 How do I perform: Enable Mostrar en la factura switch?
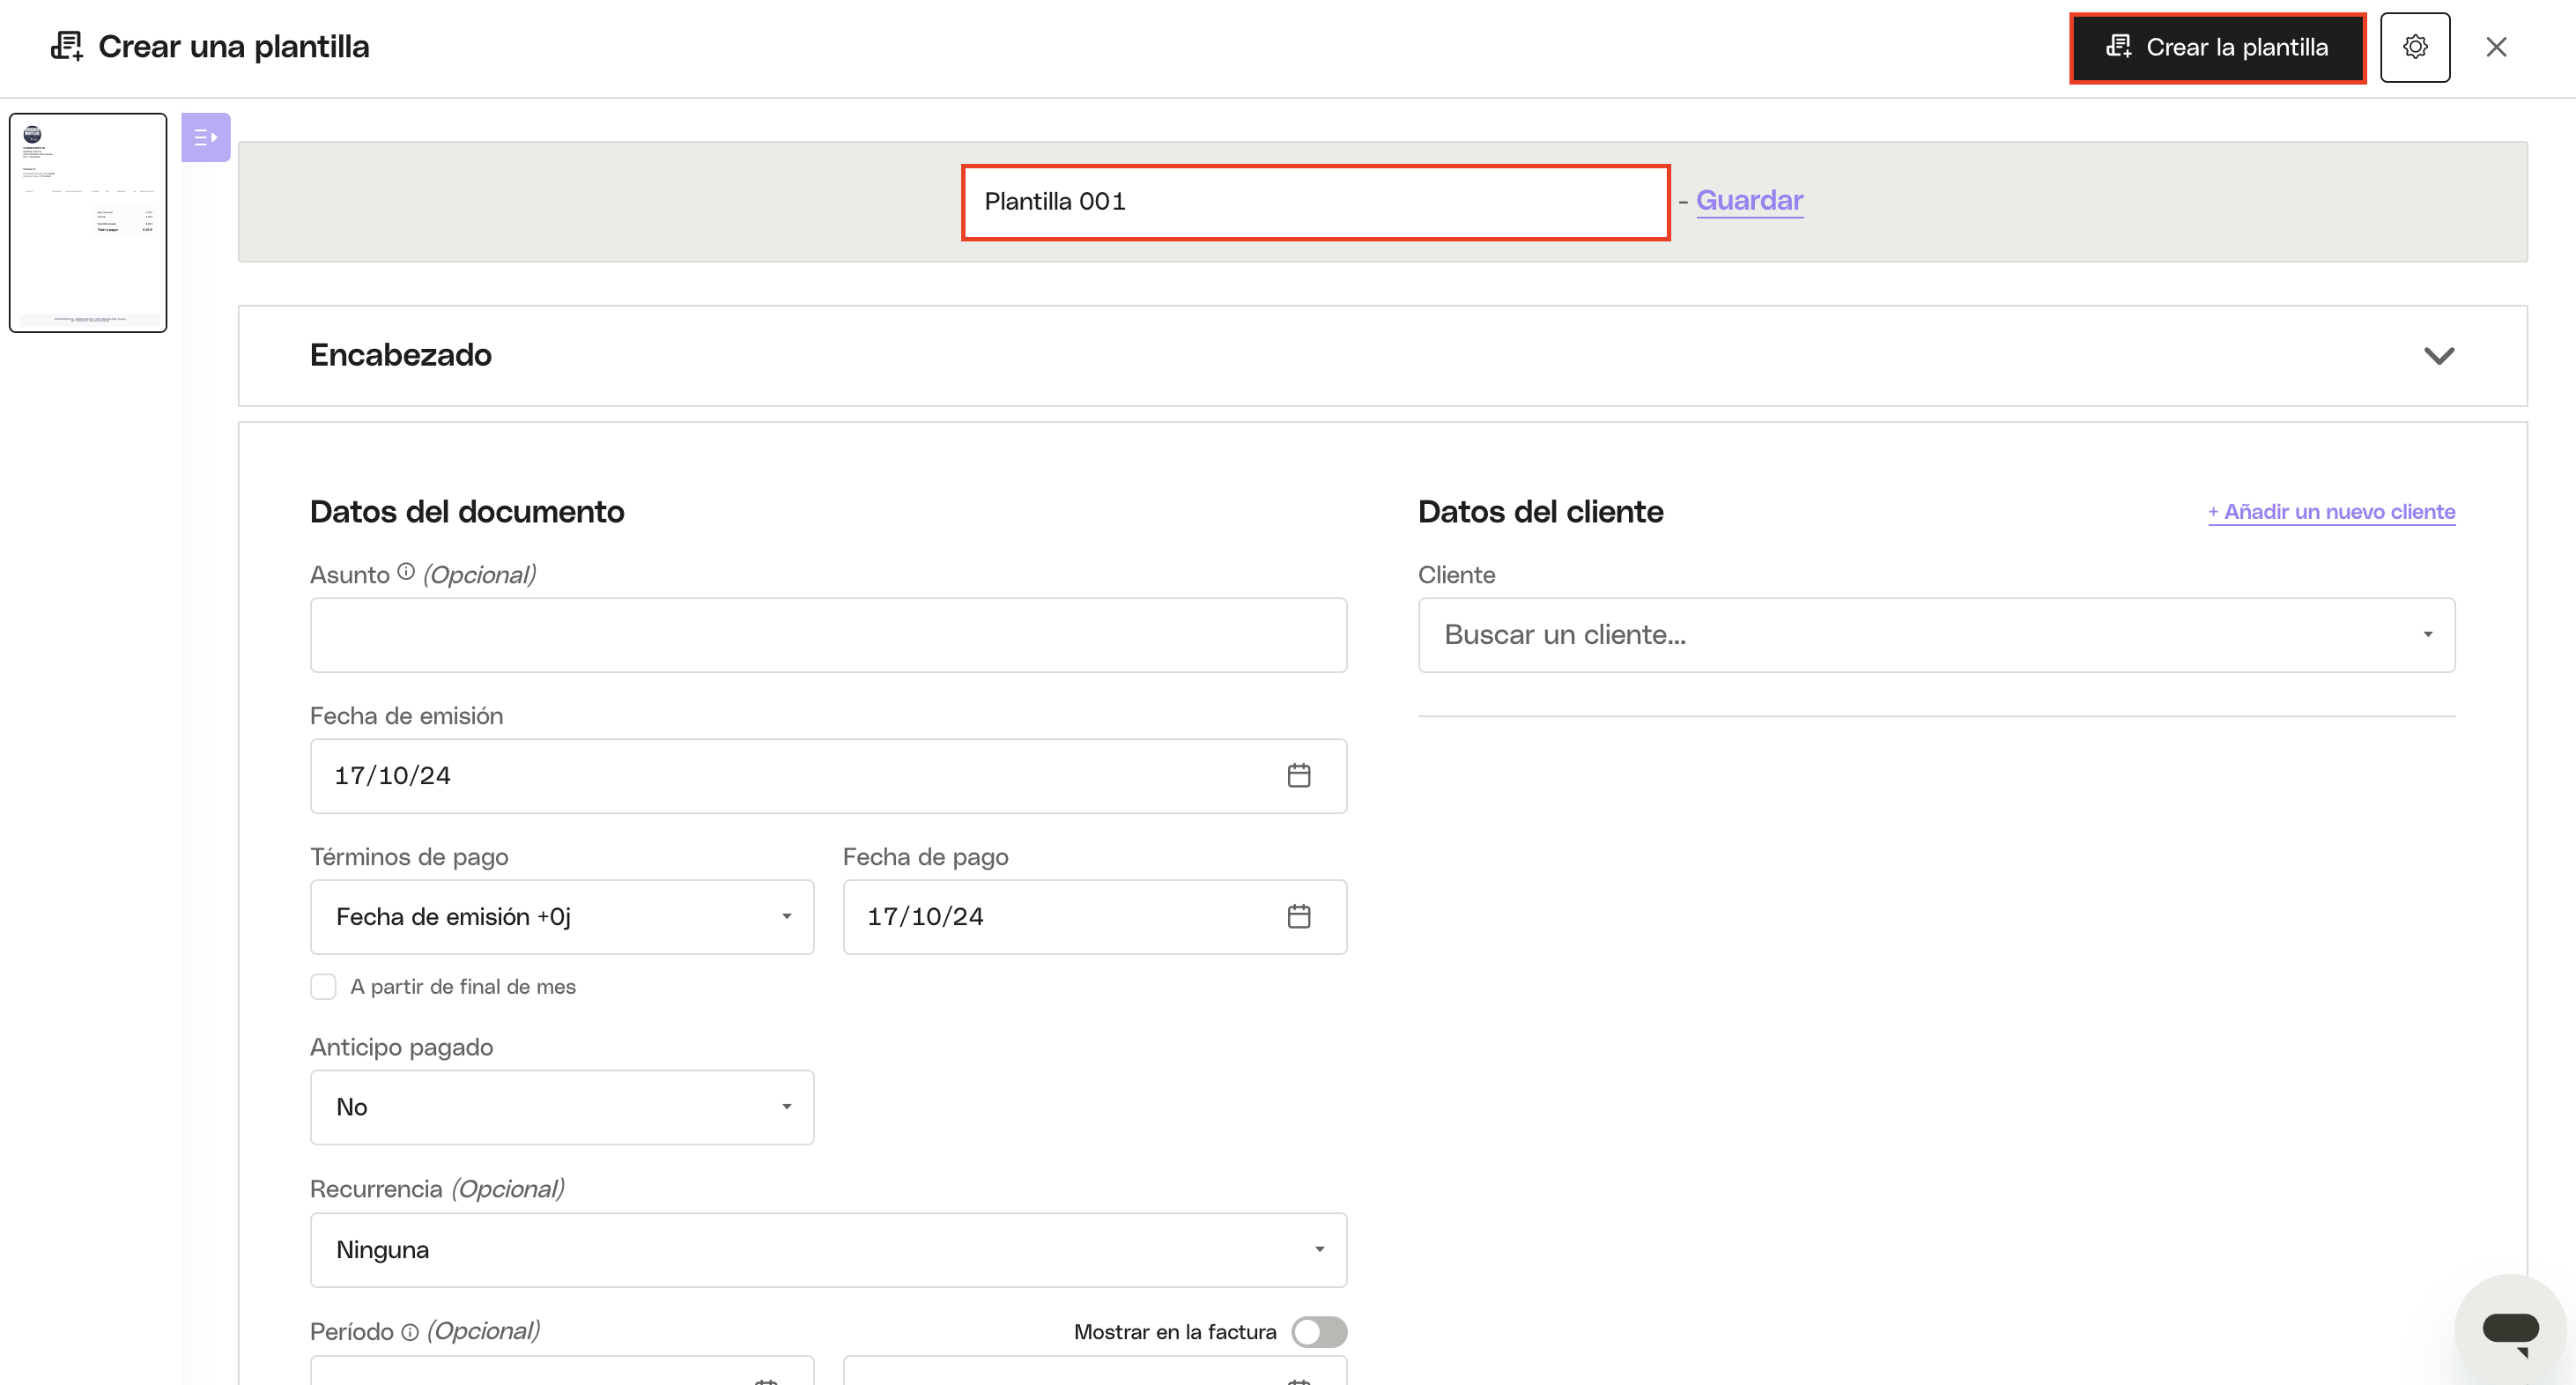tap(1319, 1331)
